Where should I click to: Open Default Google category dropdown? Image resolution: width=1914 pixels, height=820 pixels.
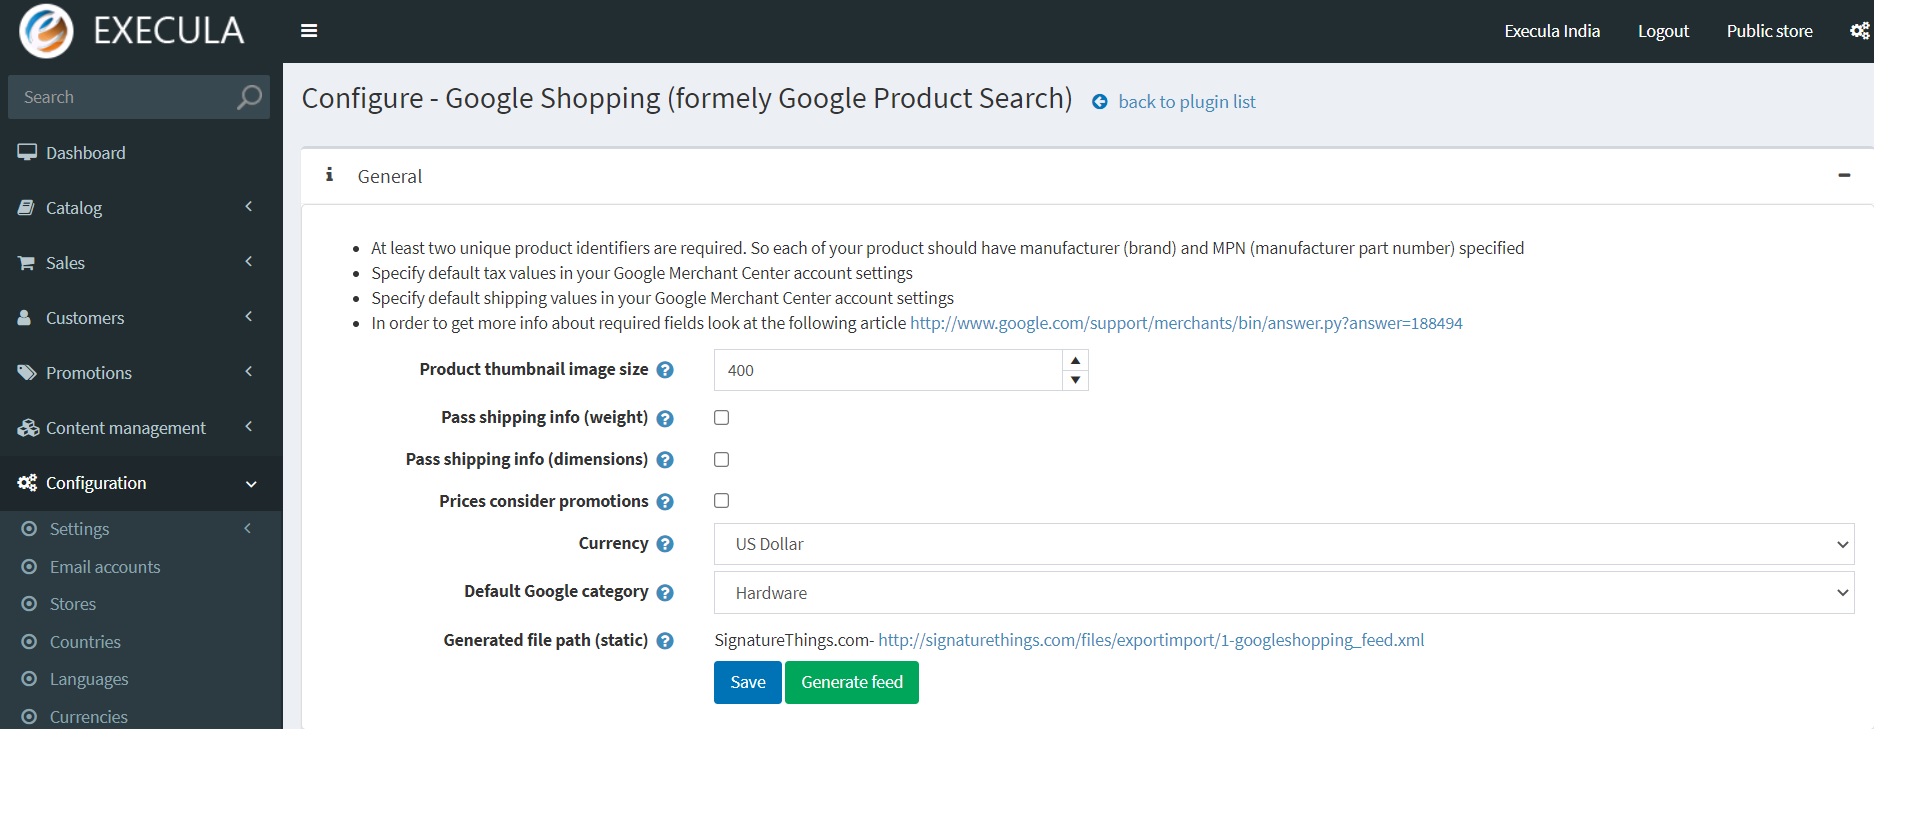click(x=1283, y=593)
